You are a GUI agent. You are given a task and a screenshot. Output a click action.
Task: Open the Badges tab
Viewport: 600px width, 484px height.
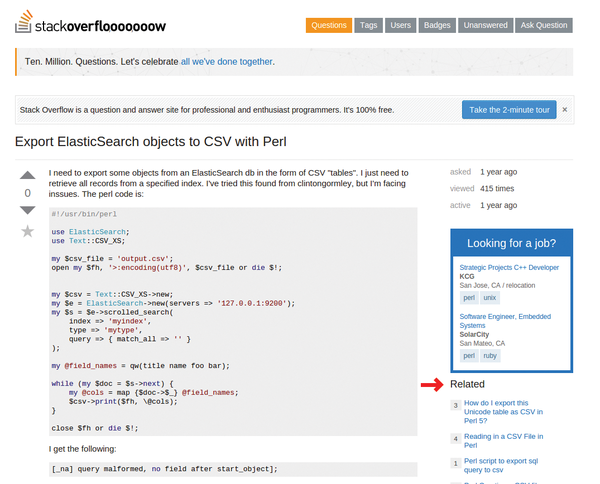[437, 25]
